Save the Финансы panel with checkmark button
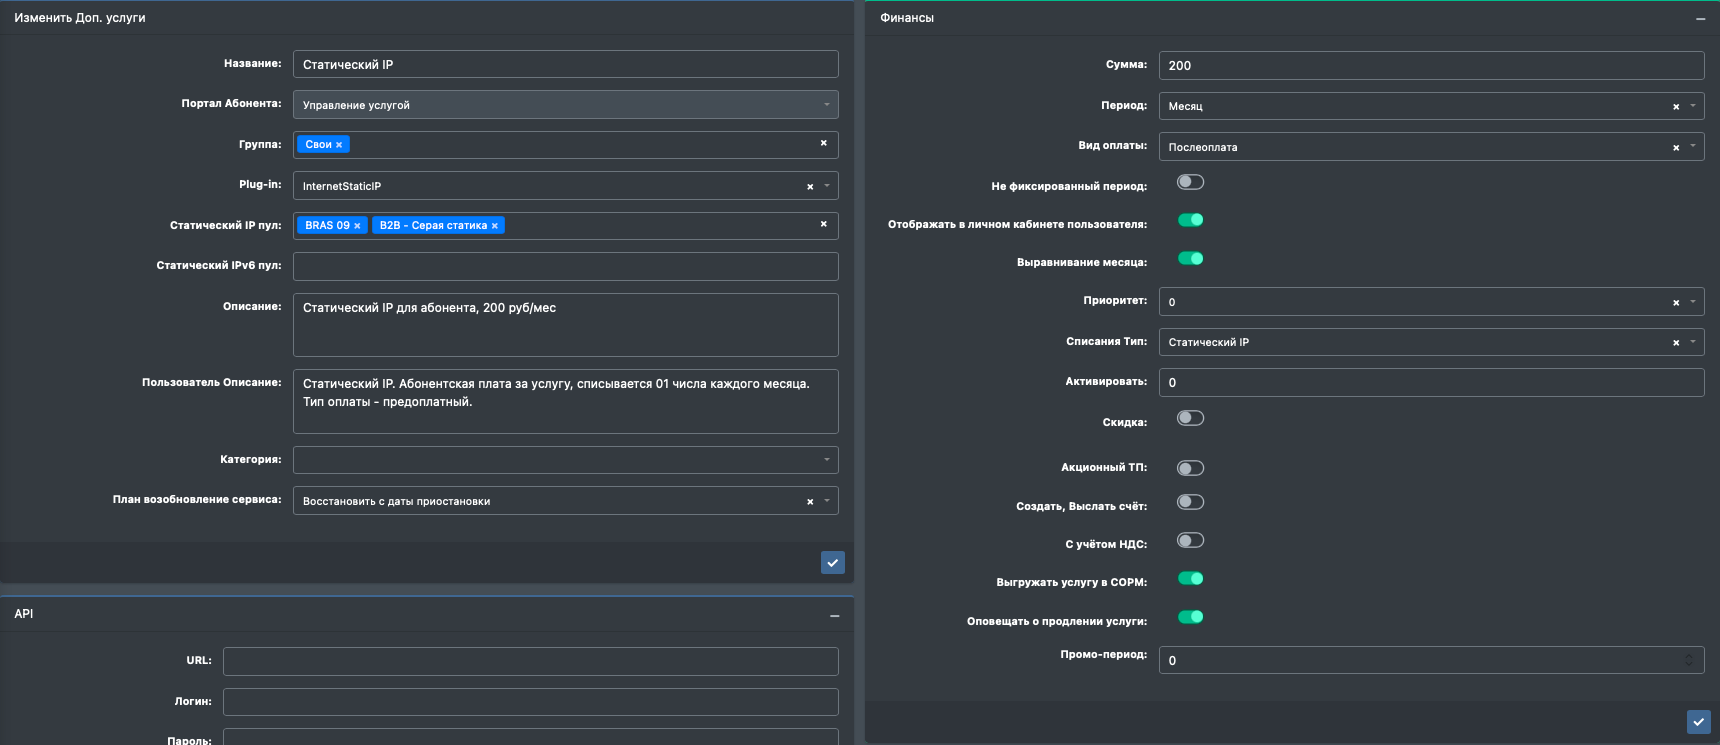 point(1698,721)
